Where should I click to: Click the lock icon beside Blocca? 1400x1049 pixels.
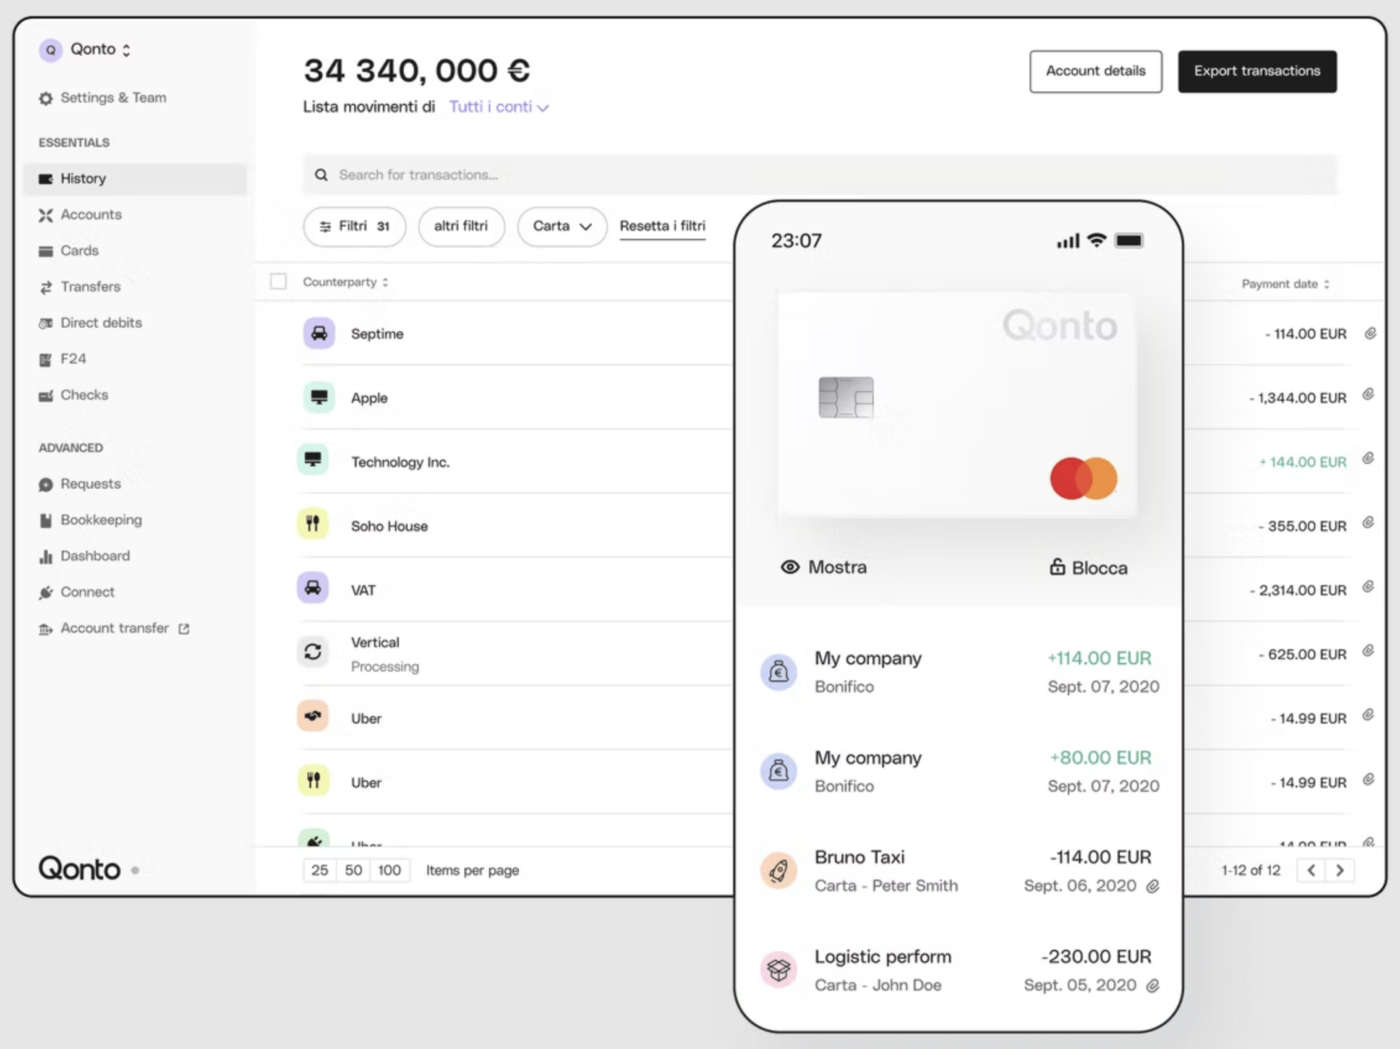tap(1057, 567)
